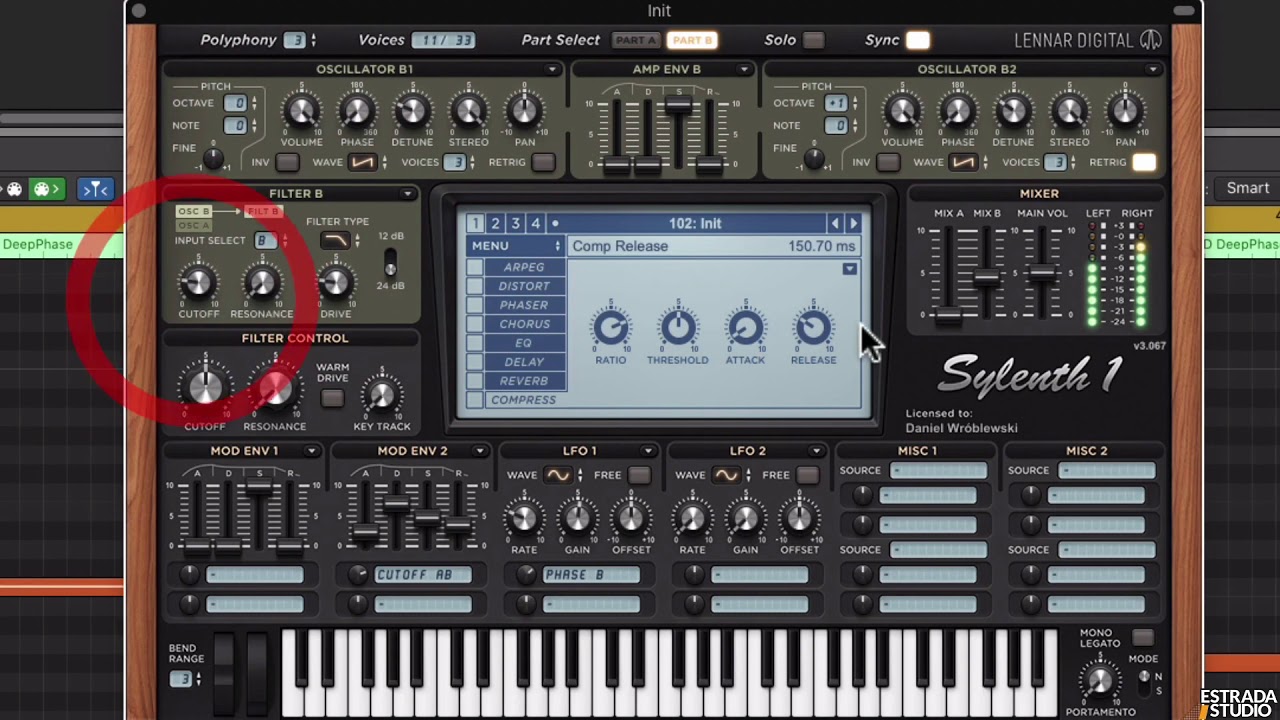Click the Polyphony stepper arrows

coord(314,40)
